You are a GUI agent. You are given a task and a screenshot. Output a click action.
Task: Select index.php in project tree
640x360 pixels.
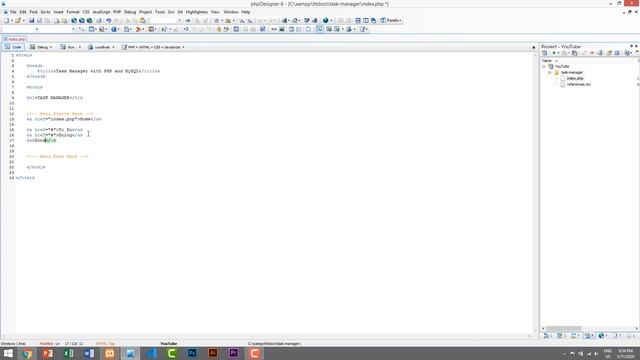tap(575, 78)
